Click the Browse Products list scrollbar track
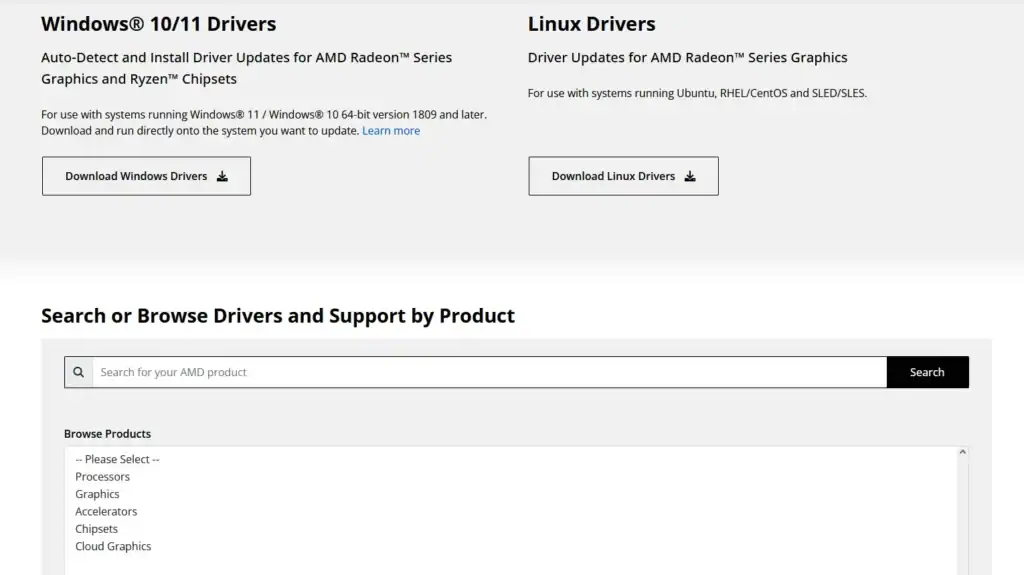 (x=962, y=520)
